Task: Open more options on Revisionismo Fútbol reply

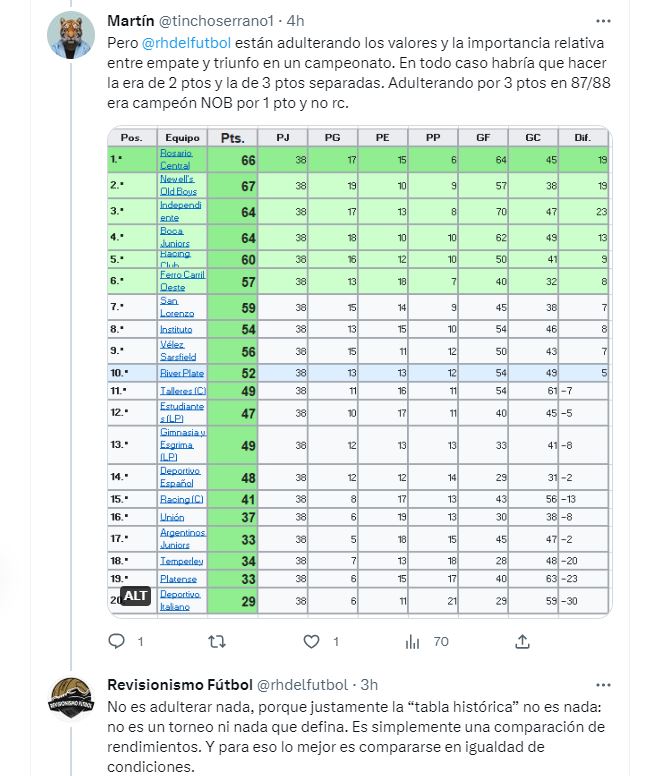Action: 603,685
